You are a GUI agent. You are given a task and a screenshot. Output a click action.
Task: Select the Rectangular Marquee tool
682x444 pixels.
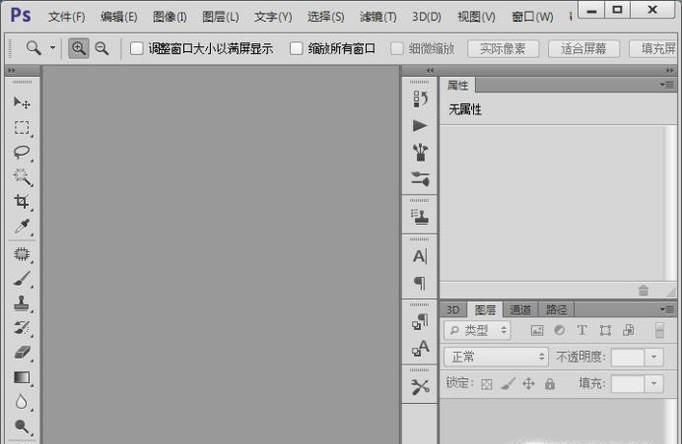(x=21, y=128)
